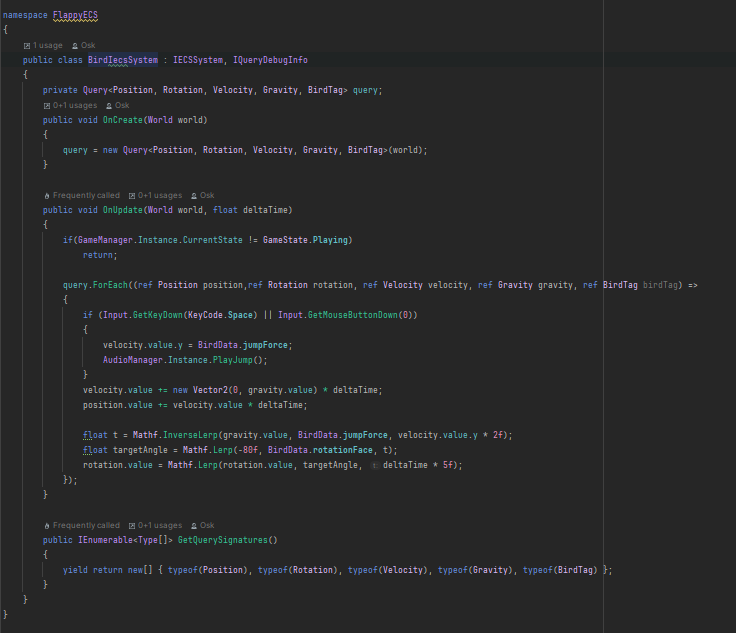This screenshot has height=633, width=736.
Task: Click the IQueryDebugInfo interface name
Action: coord(270,60)
